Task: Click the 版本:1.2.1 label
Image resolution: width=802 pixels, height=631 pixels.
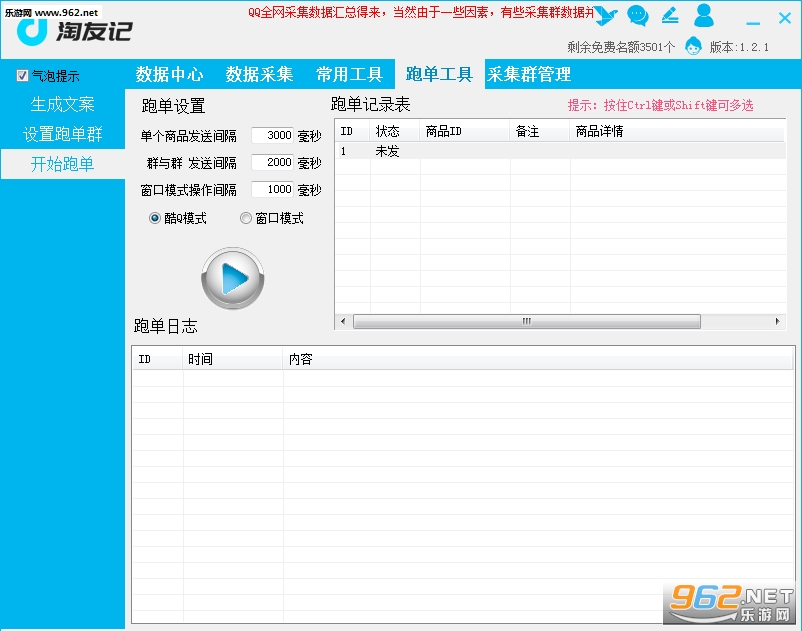Action: pyautogui.click(x=739, y=47)
